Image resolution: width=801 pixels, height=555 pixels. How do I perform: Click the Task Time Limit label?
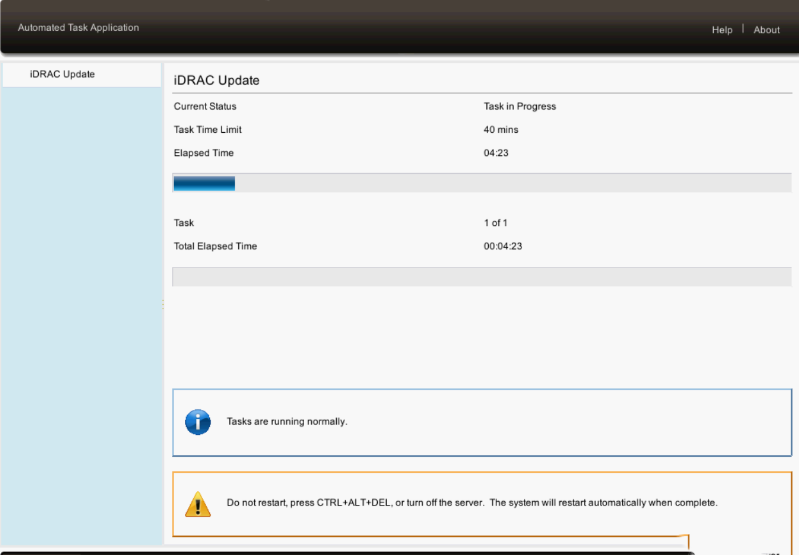click(x=207, y=130)
